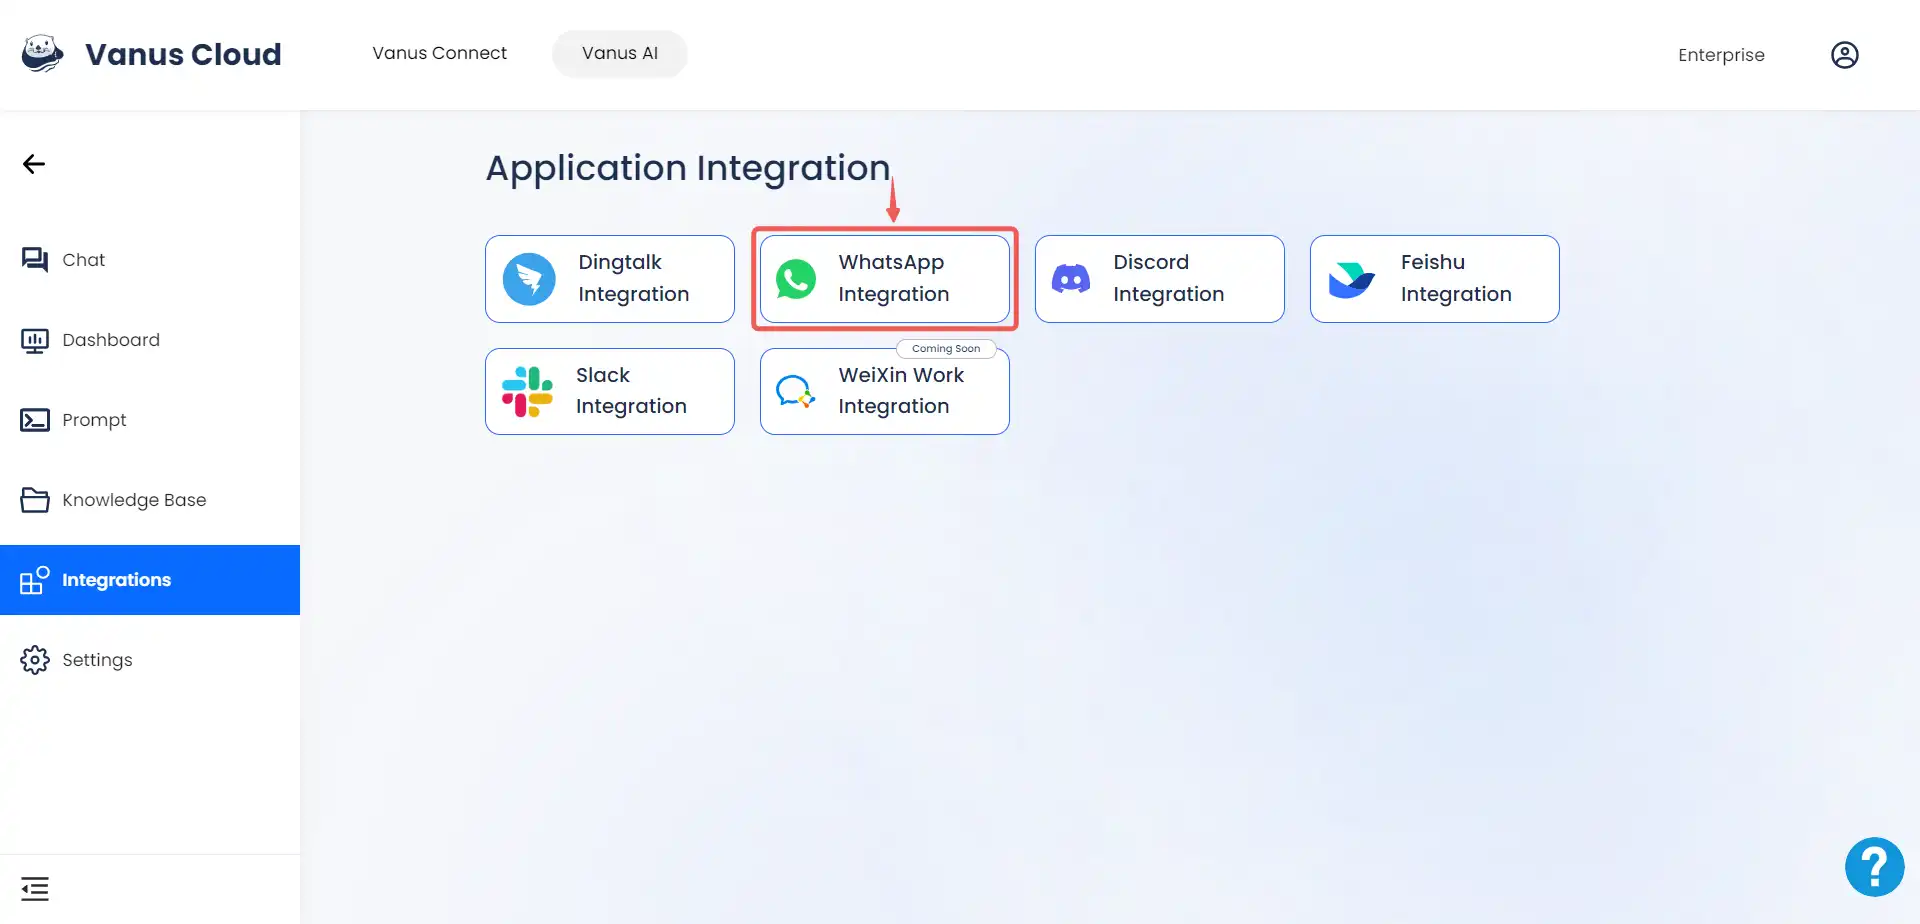
Task: Click the Integrations icon in sidebar
Action: (x=35, y=580)
